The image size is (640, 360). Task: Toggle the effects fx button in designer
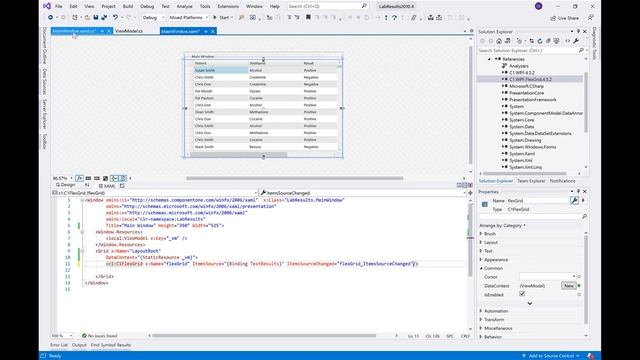click(x=80, y=178)
